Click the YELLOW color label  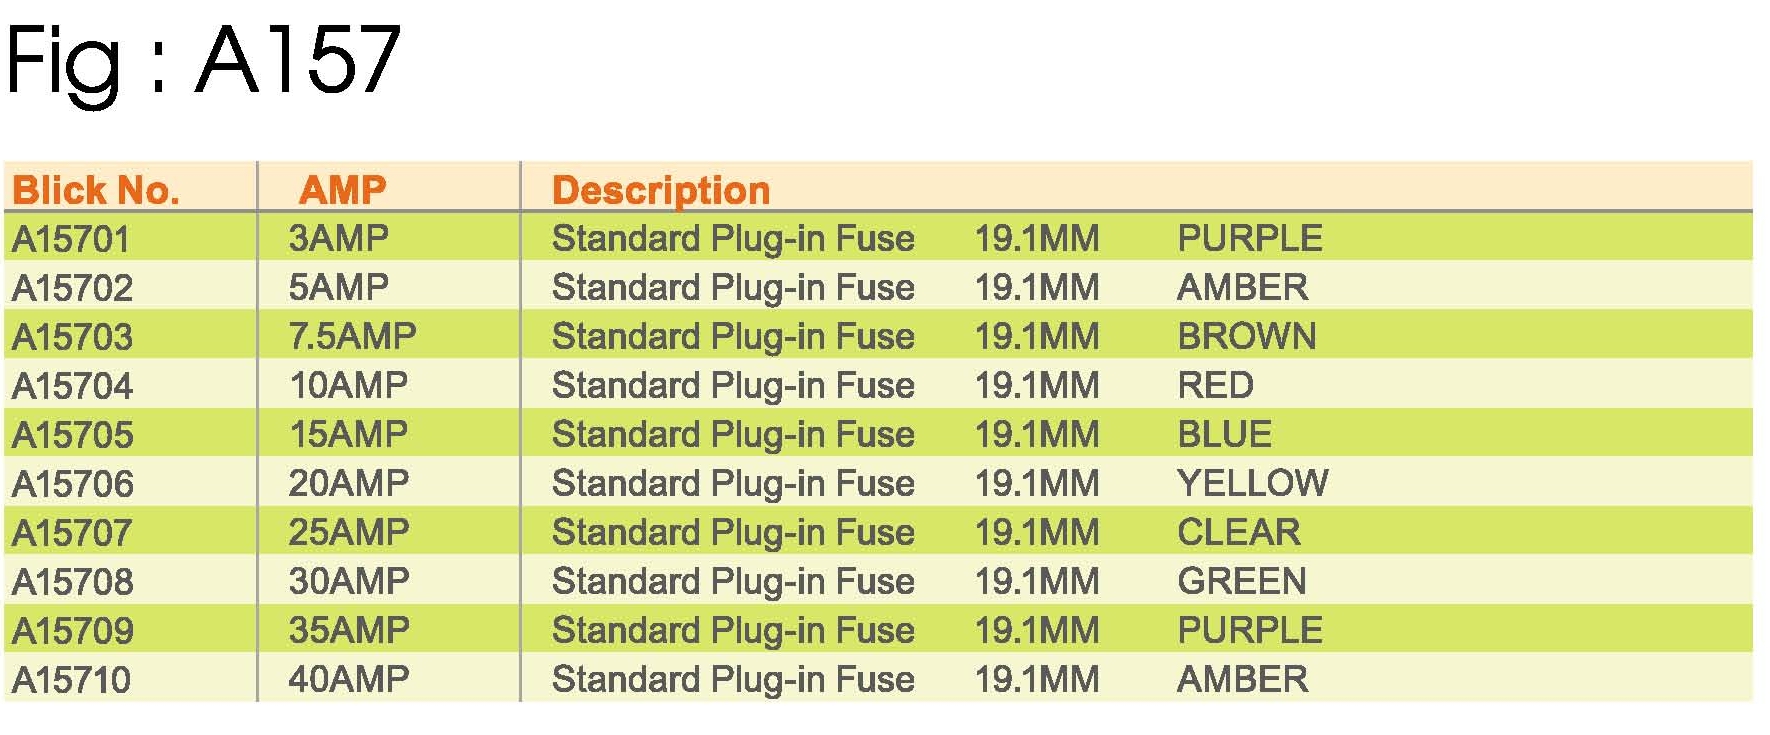1252,483
